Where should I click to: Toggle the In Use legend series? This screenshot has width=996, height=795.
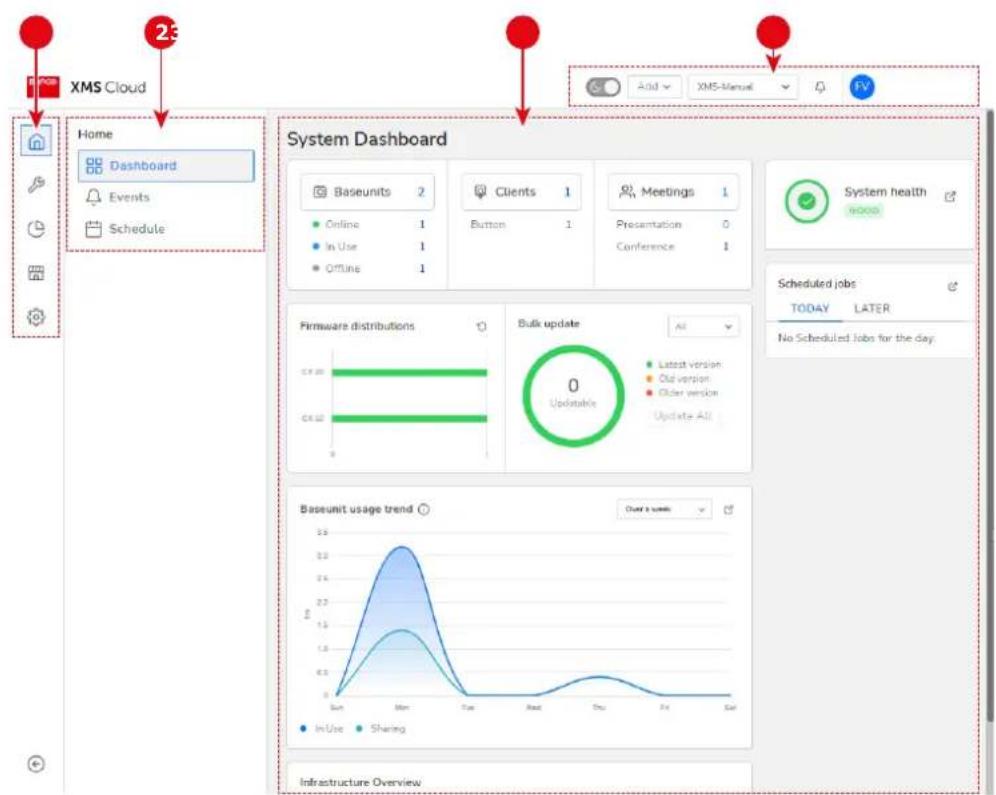point(321,728)
